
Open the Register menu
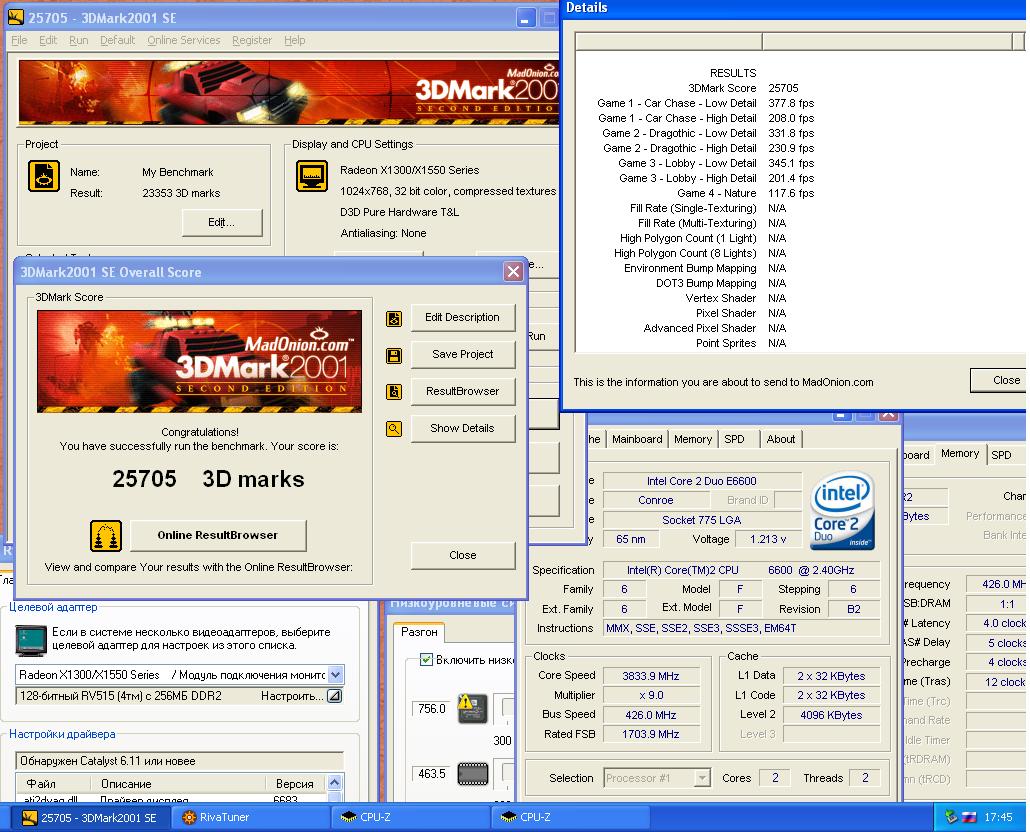(252, 40)
